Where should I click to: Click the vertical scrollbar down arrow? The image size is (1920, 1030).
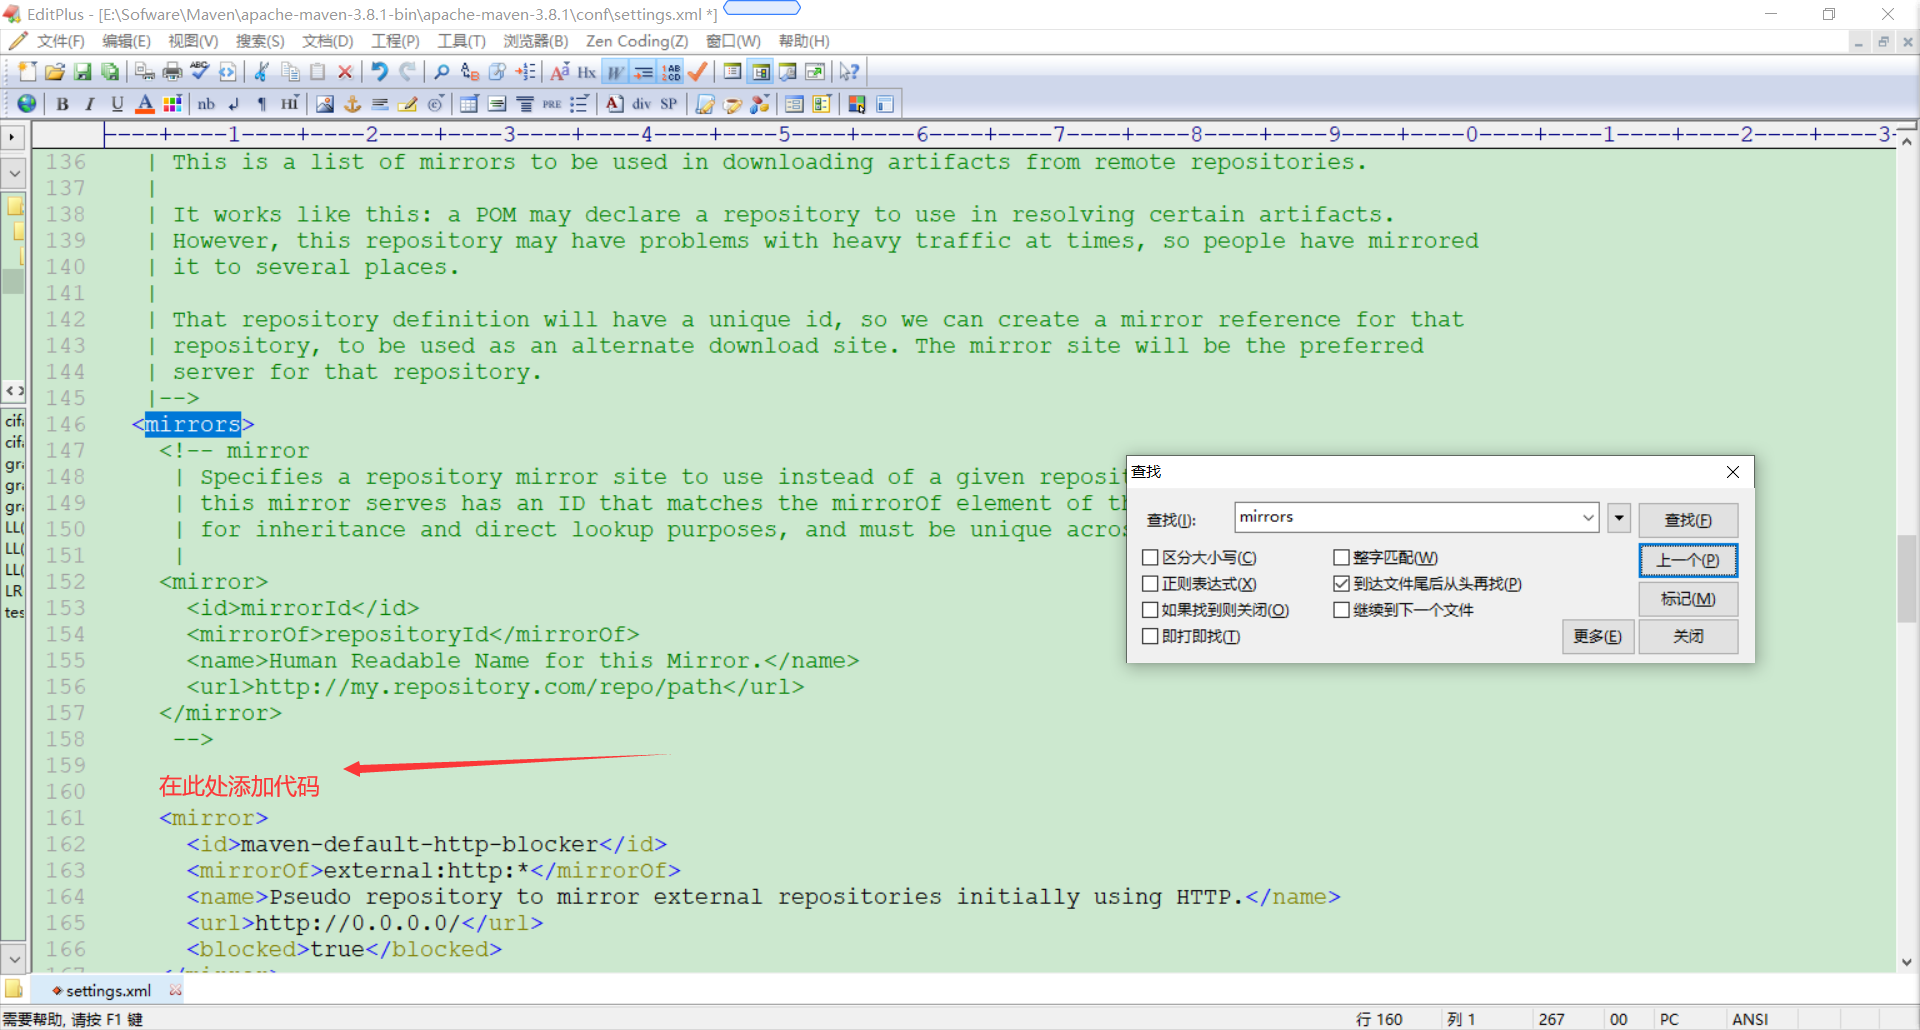pos(1908,962)
